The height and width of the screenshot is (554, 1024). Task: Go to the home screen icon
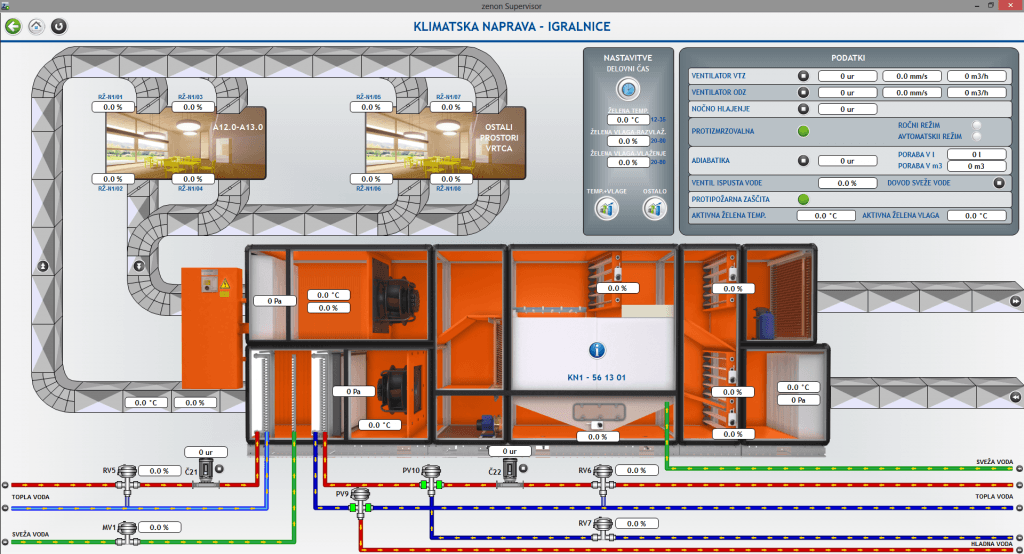coord(37,26)
